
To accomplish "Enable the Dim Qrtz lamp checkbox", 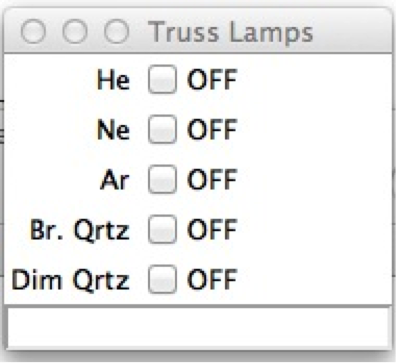I will [162, 279].
